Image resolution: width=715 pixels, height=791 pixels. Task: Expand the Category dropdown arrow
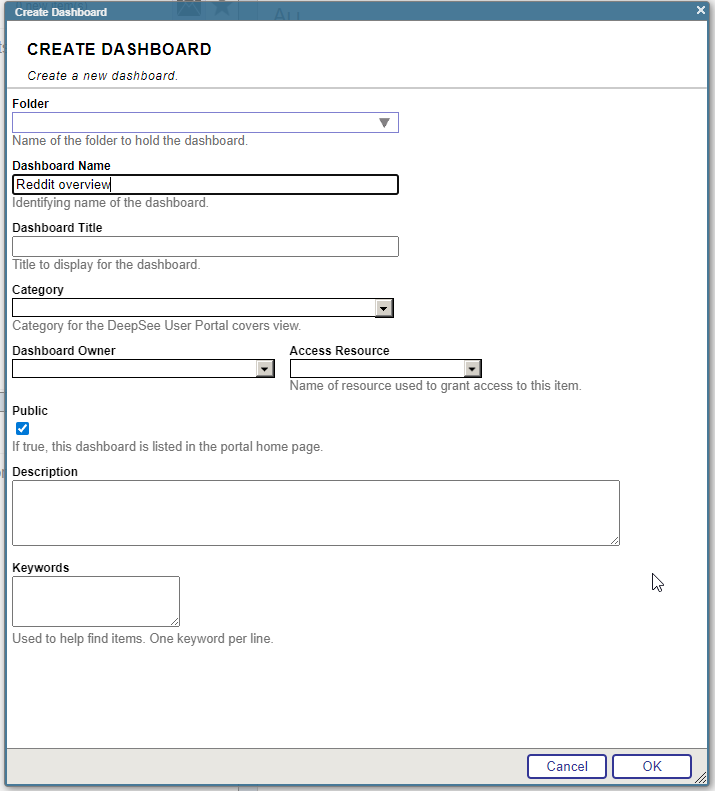coord(384,309)
